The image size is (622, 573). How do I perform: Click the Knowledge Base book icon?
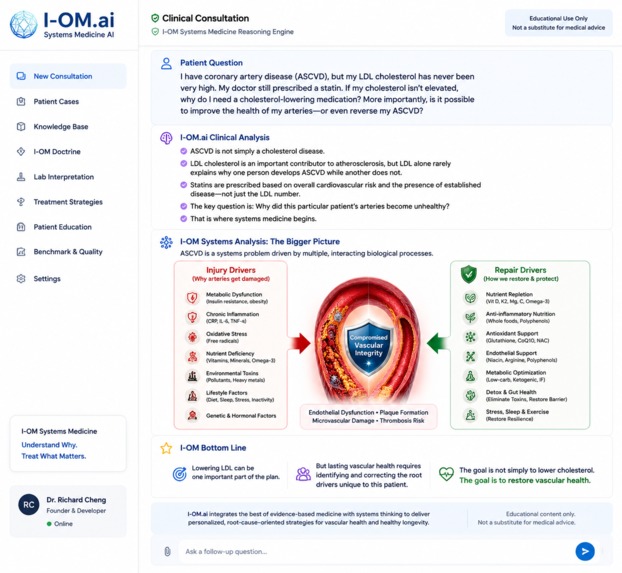(21, 127)
